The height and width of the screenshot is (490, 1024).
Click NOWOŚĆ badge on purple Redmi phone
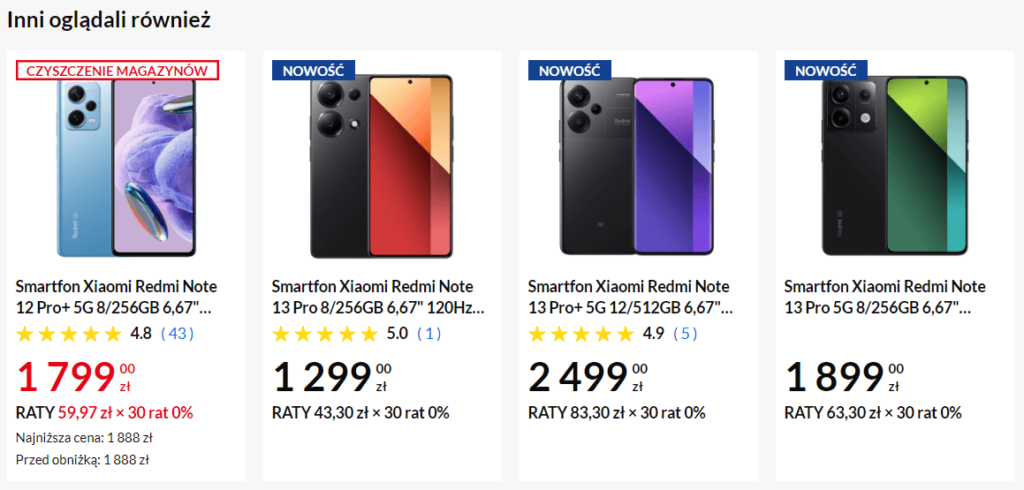tap(569, 71)
